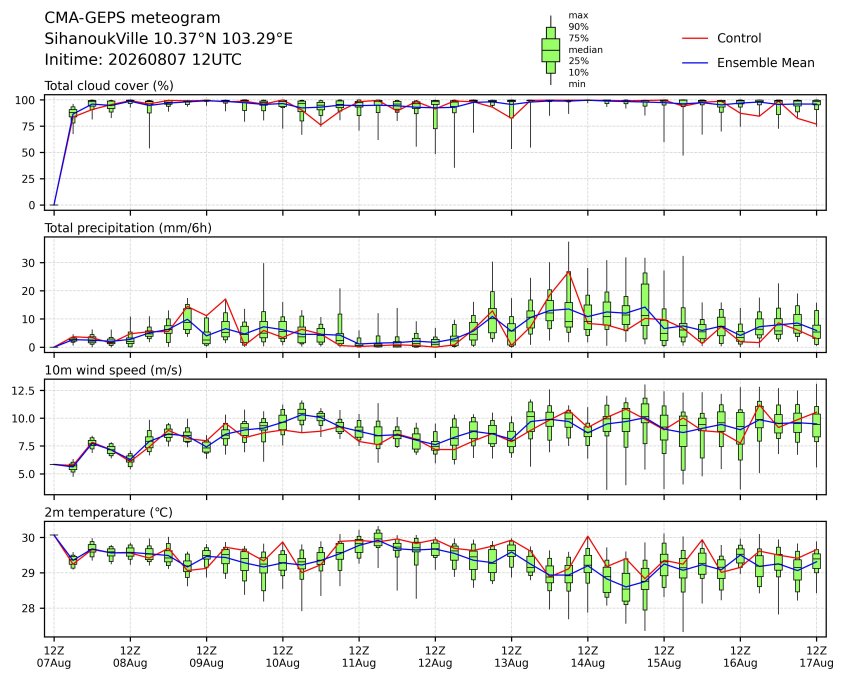
Task: Click the Total precipitation panel title
Action: pos(128,228)
